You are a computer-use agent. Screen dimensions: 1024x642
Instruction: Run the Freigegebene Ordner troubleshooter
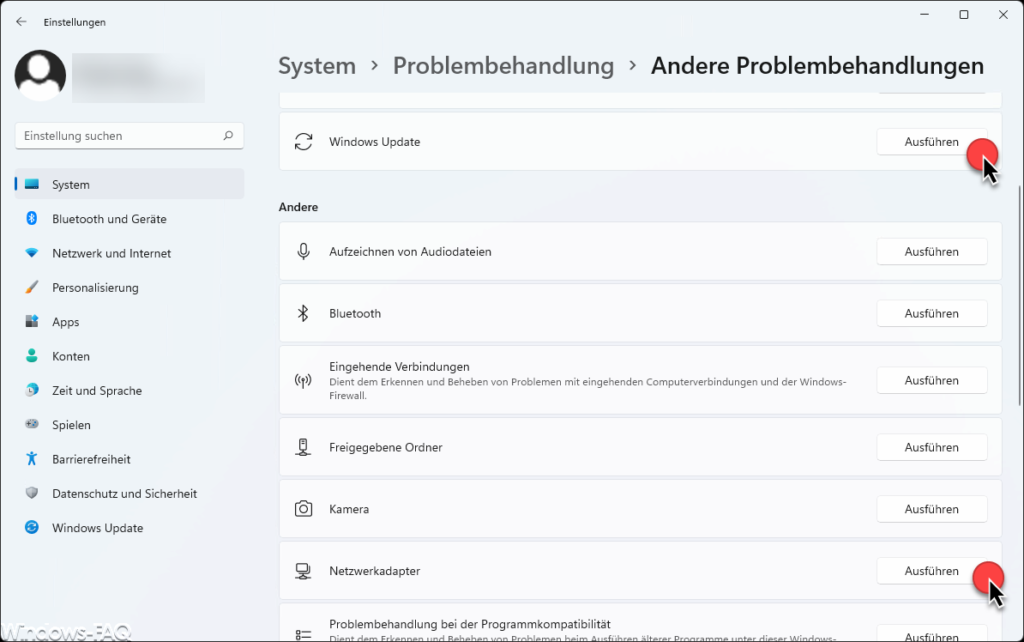point(931,447)
